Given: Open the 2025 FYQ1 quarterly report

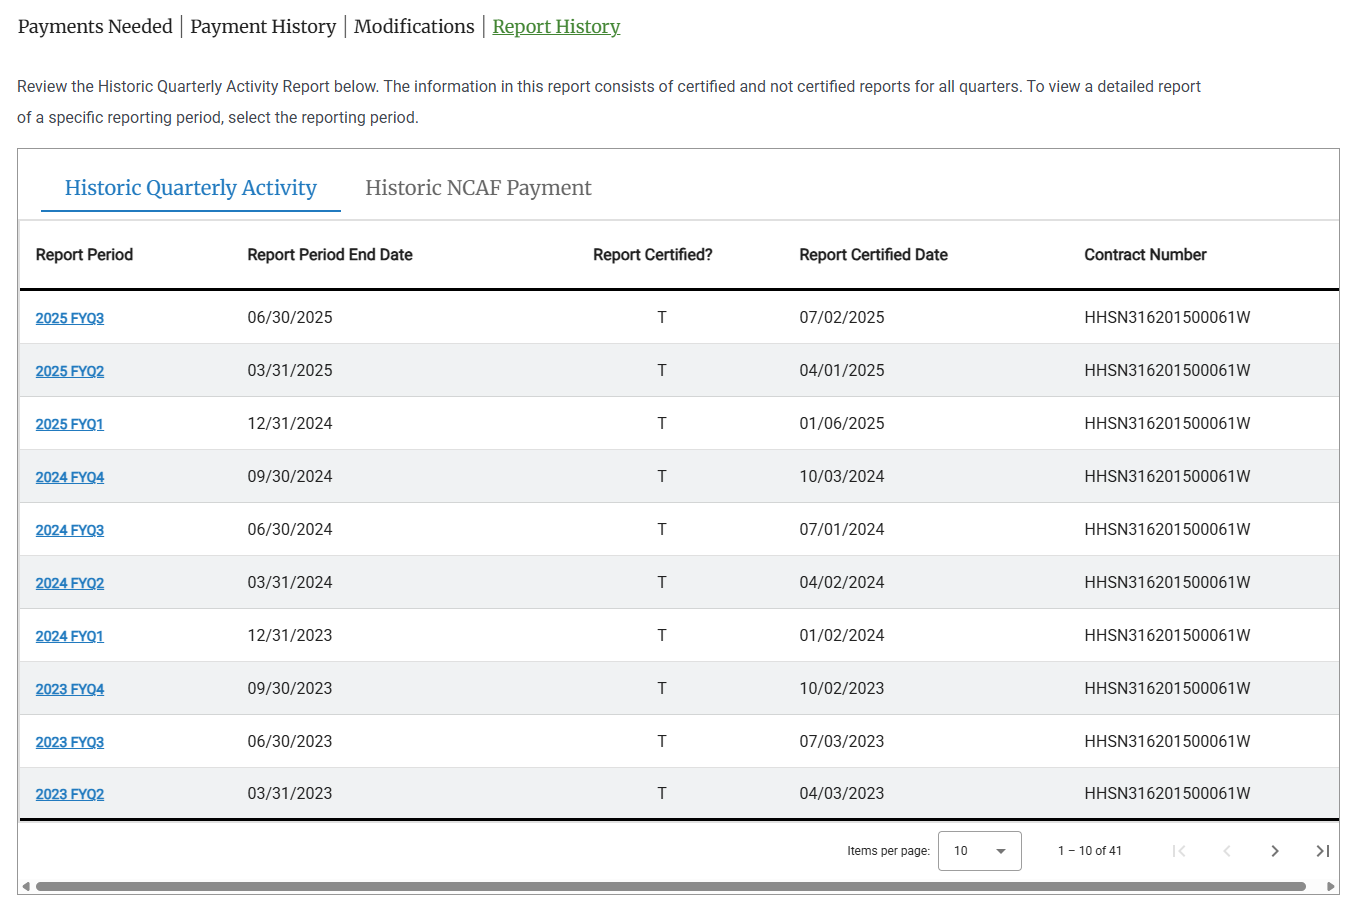Looking at the screenshot, I should click(69, 423).
